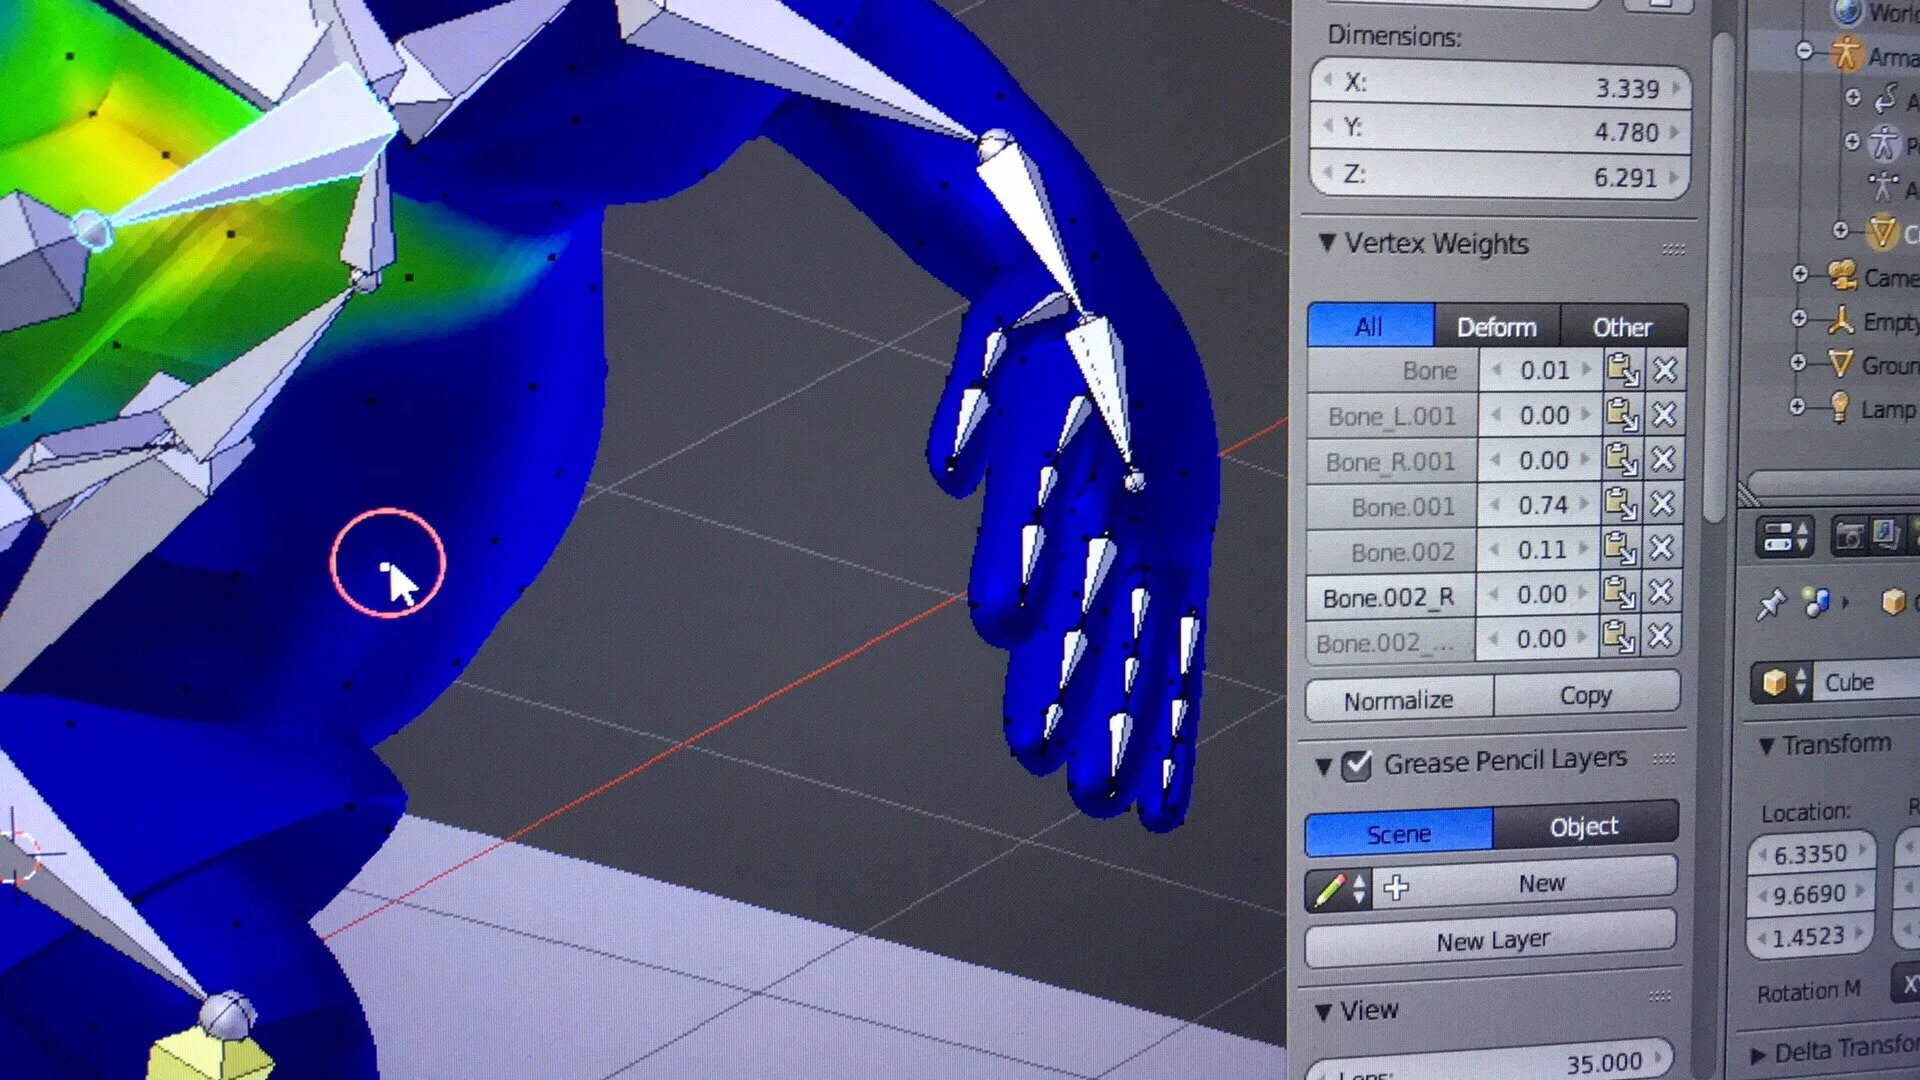Expand the Camera item in outliner
The image size is (1920, 1080).
point(1800,274)
